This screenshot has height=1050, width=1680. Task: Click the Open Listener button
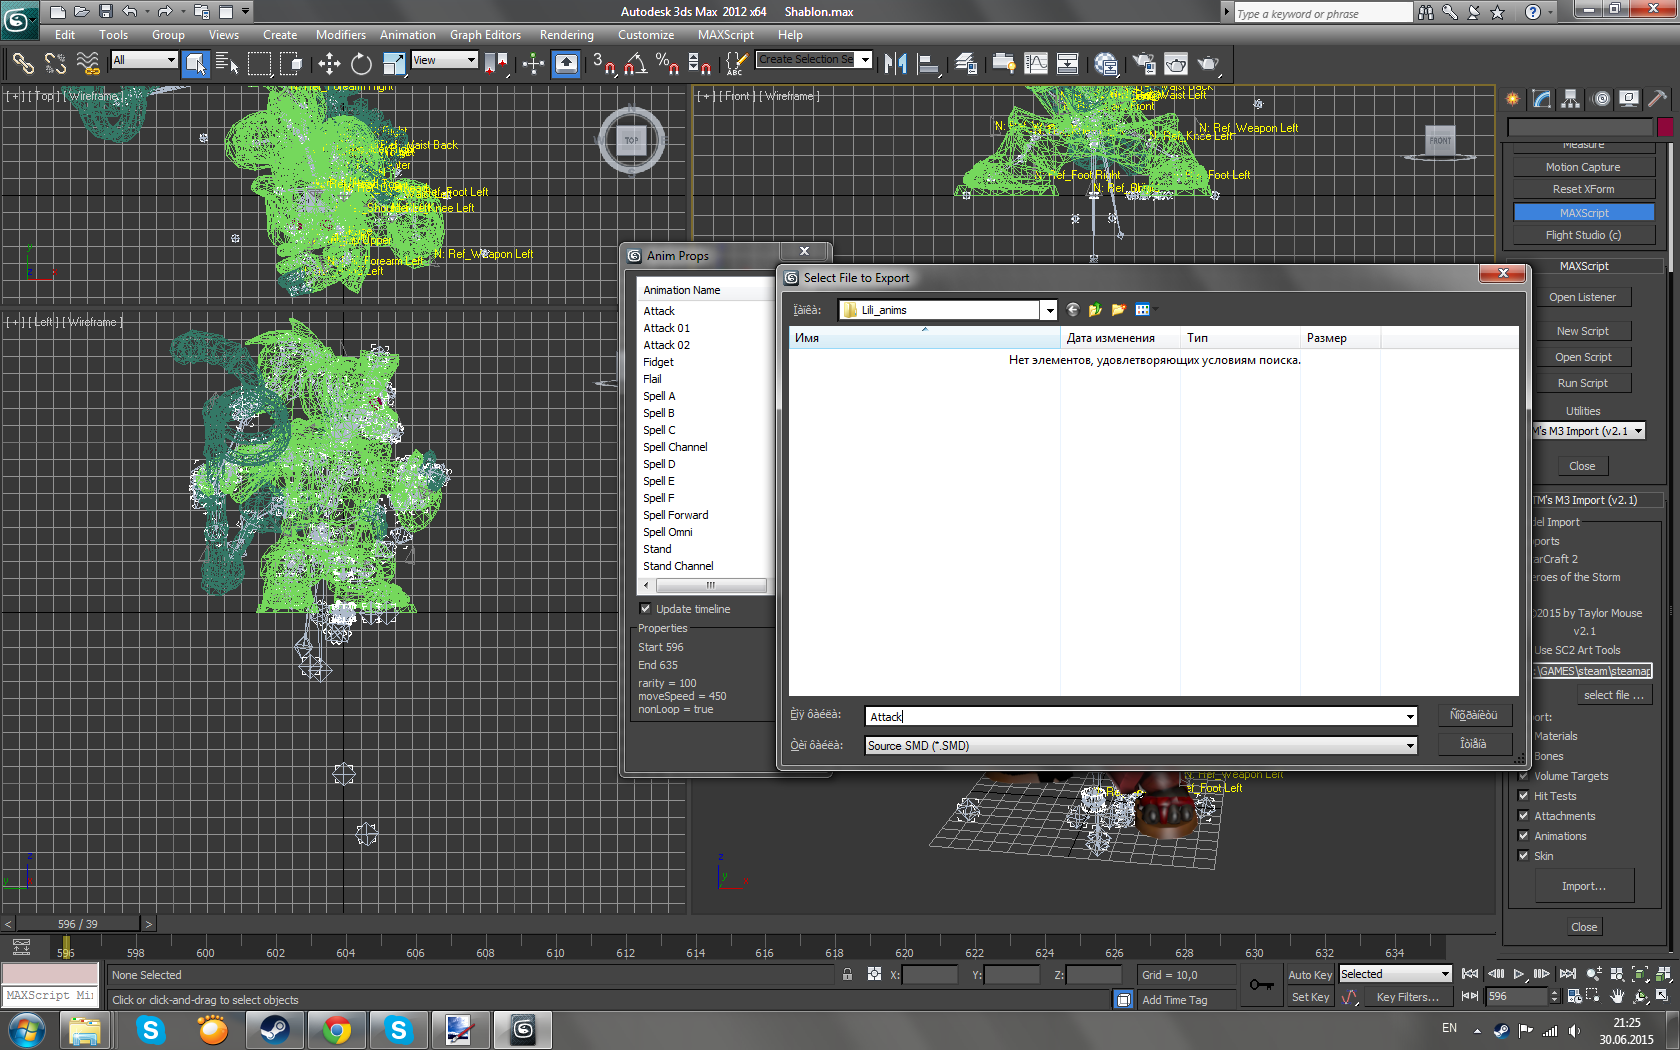(1582, 297)
